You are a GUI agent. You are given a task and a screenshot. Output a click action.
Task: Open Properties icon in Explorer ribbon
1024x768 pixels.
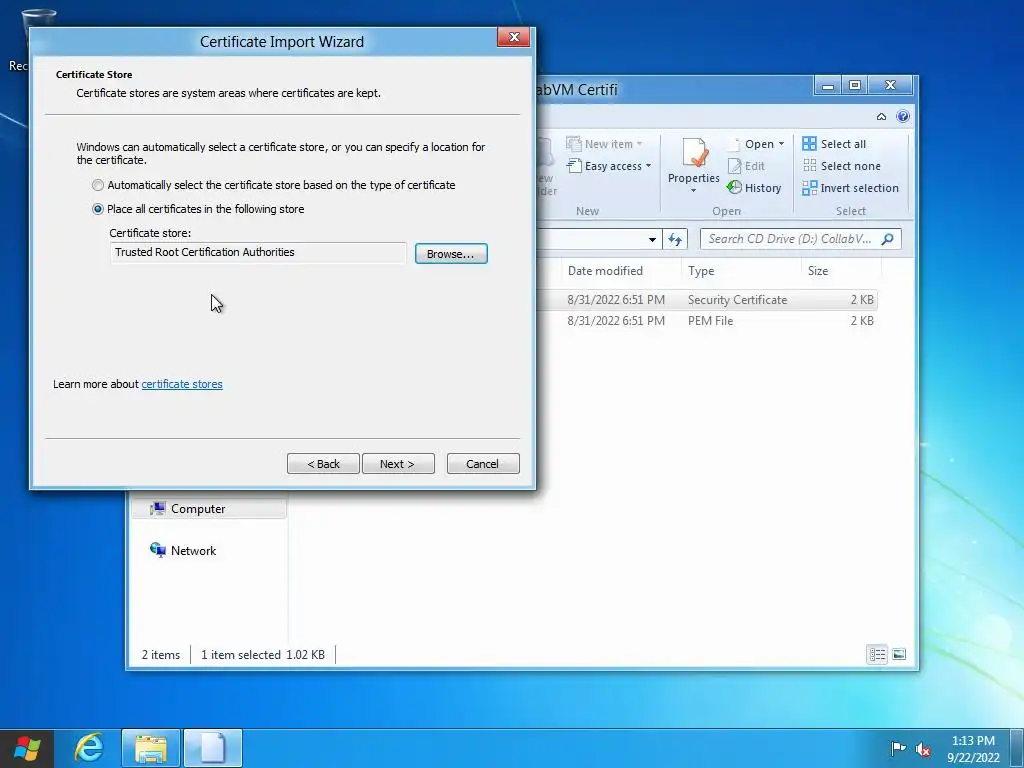(x=694, y=153)
